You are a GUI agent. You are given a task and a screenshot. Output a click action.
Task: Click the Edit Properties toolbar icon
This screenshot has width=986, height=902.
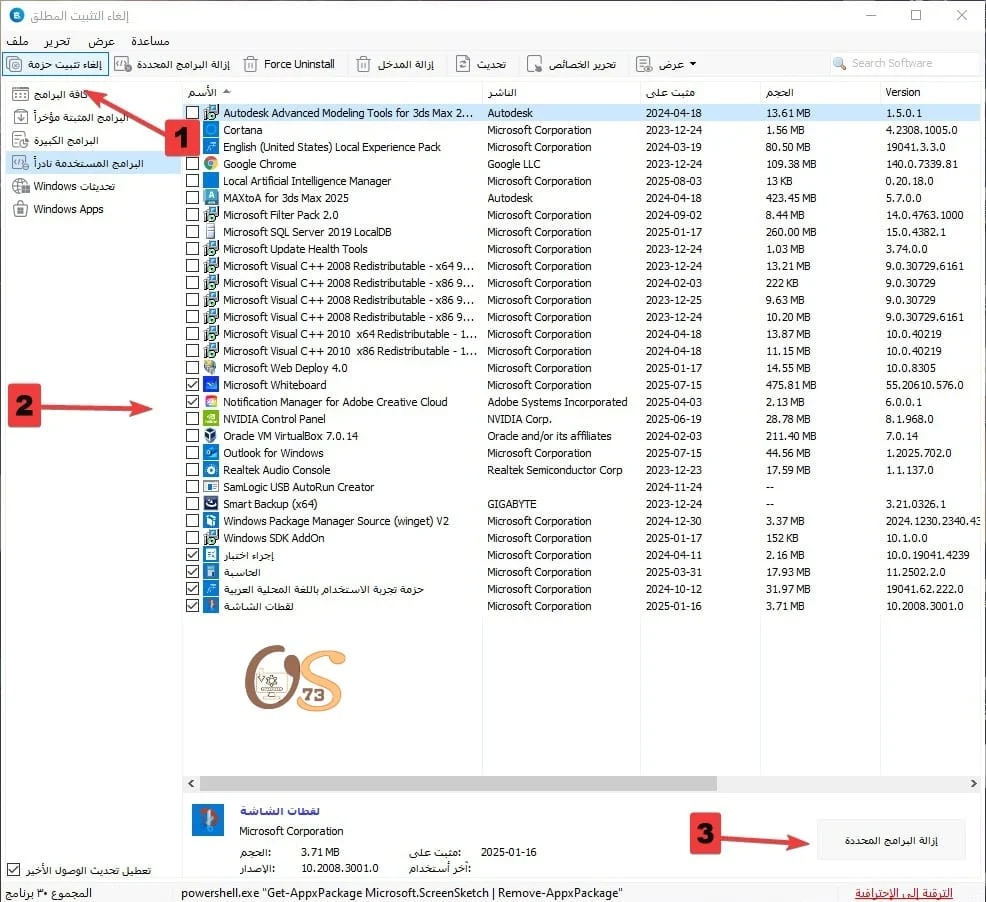534,64
